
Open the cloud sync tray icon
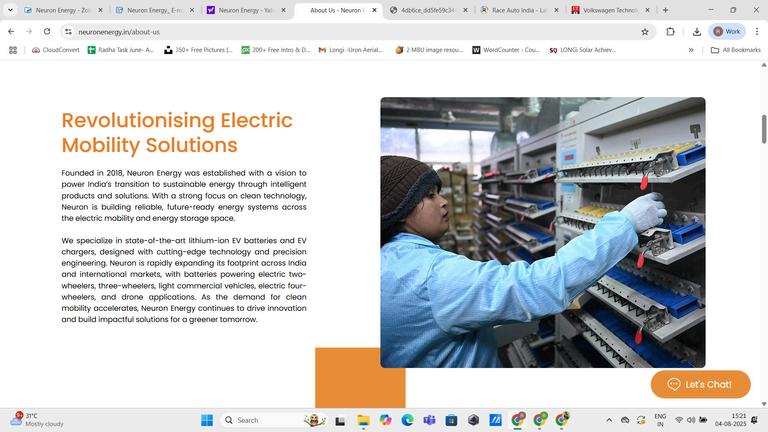pyautogui.click(x=625, y=420)
